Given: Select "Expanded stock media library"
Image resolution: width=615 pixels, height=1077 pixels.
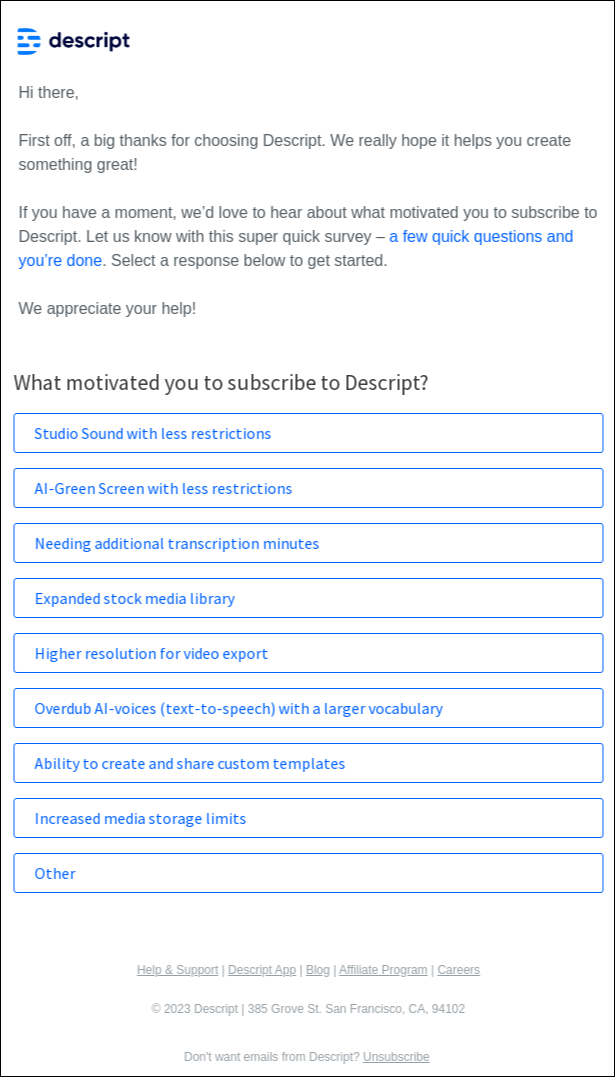Looking at the screenshot, I should coord(307,598).
